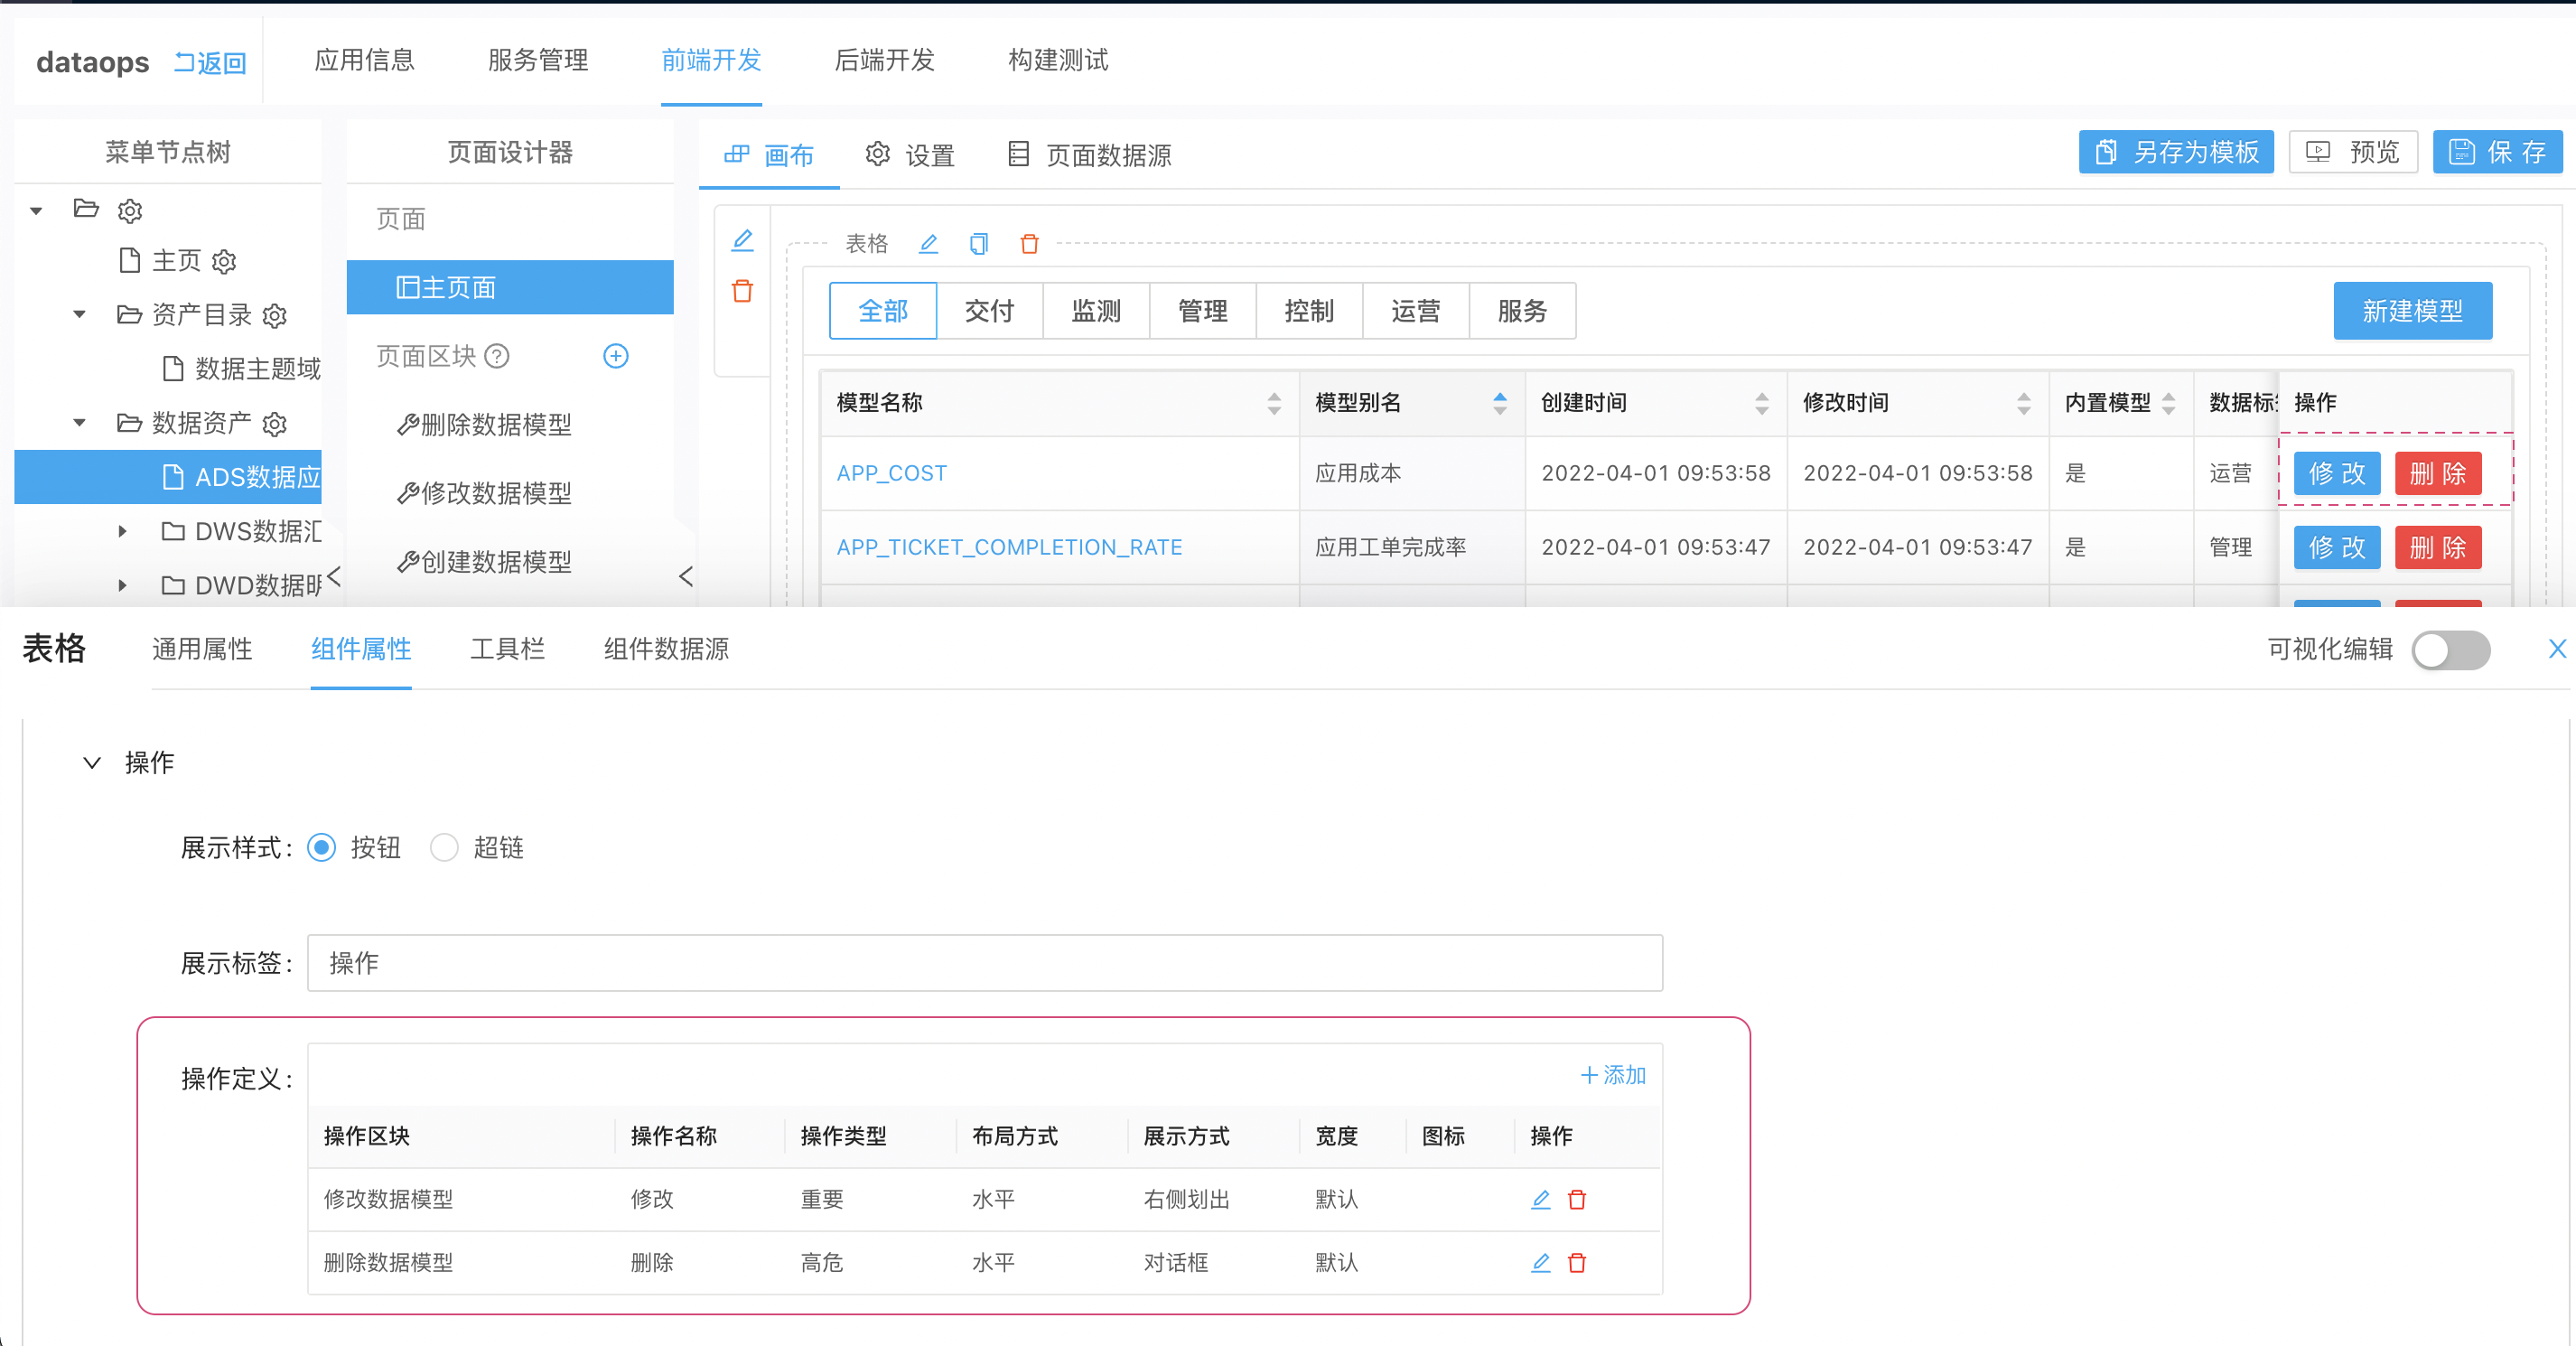This screenshot has height=1346, width=2576.
Task: Switch to the 后端开发 tab
Action: (884, 60)
